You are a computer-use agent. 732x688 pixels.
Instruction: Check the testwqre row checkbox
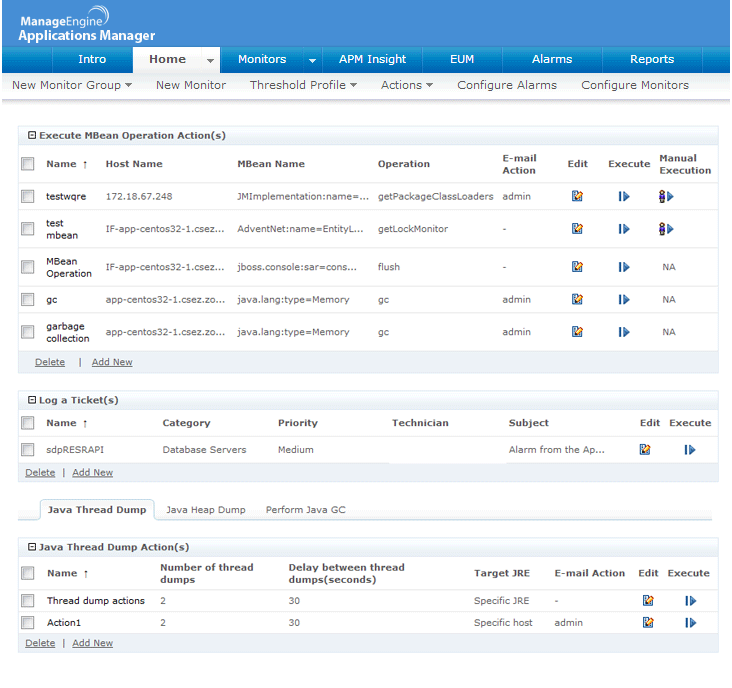[x=28, y=197]
